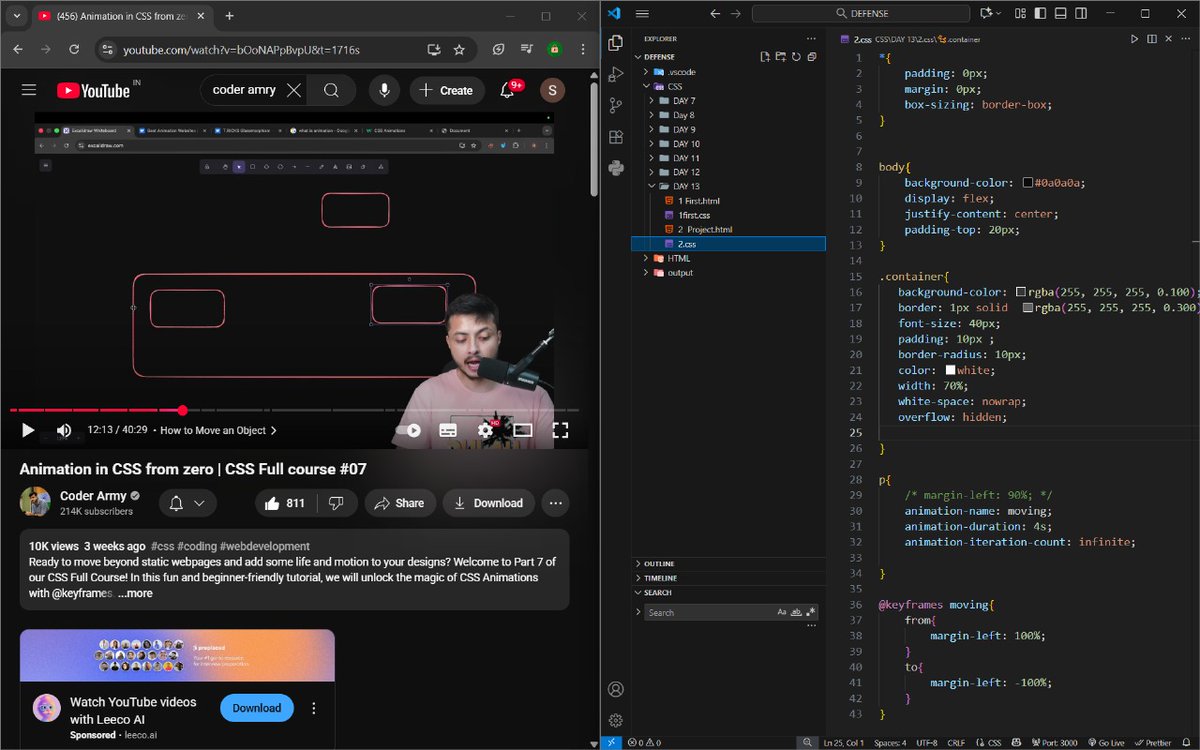Image resolution: width=1200 pixels, height=750 pixels.
Task: Open video player settings gear
Action: [x=485, y=430]
